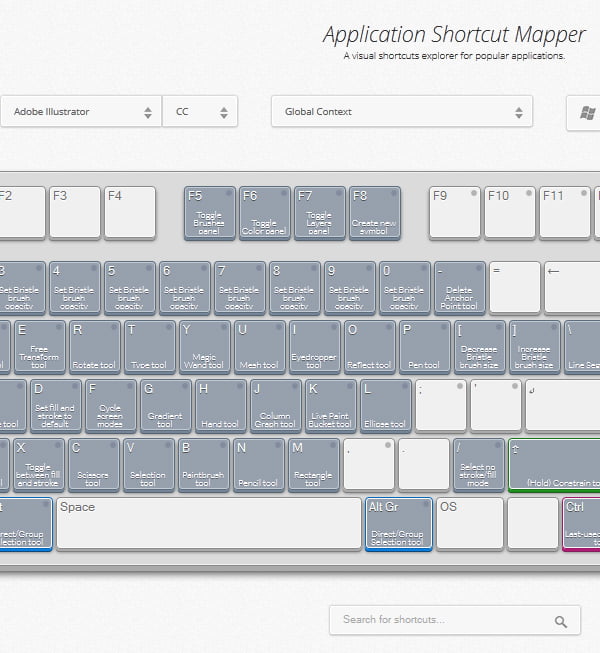Select the L Ellipse tool key
600x653 pixels.
[x=386, y=406]
